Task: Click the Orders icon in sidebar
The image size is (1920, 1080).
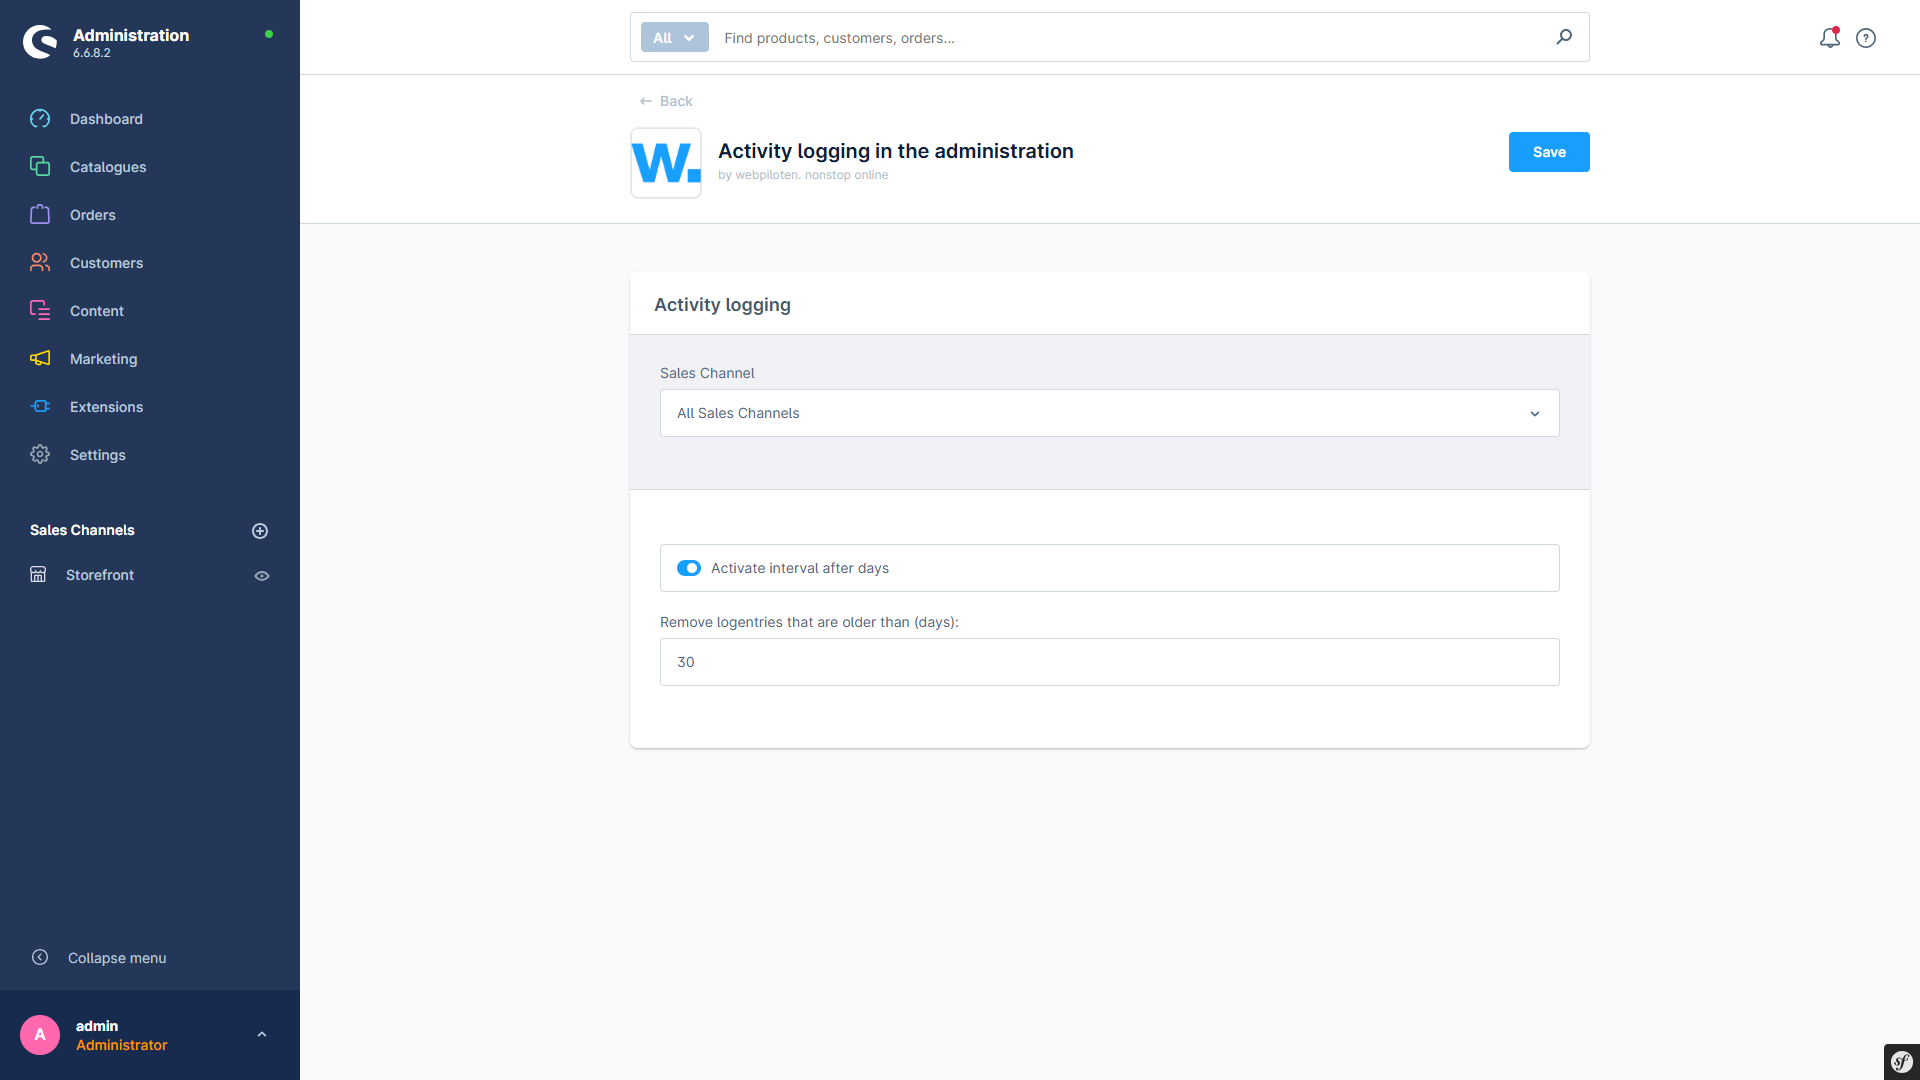Action: (x=41, y=215)
